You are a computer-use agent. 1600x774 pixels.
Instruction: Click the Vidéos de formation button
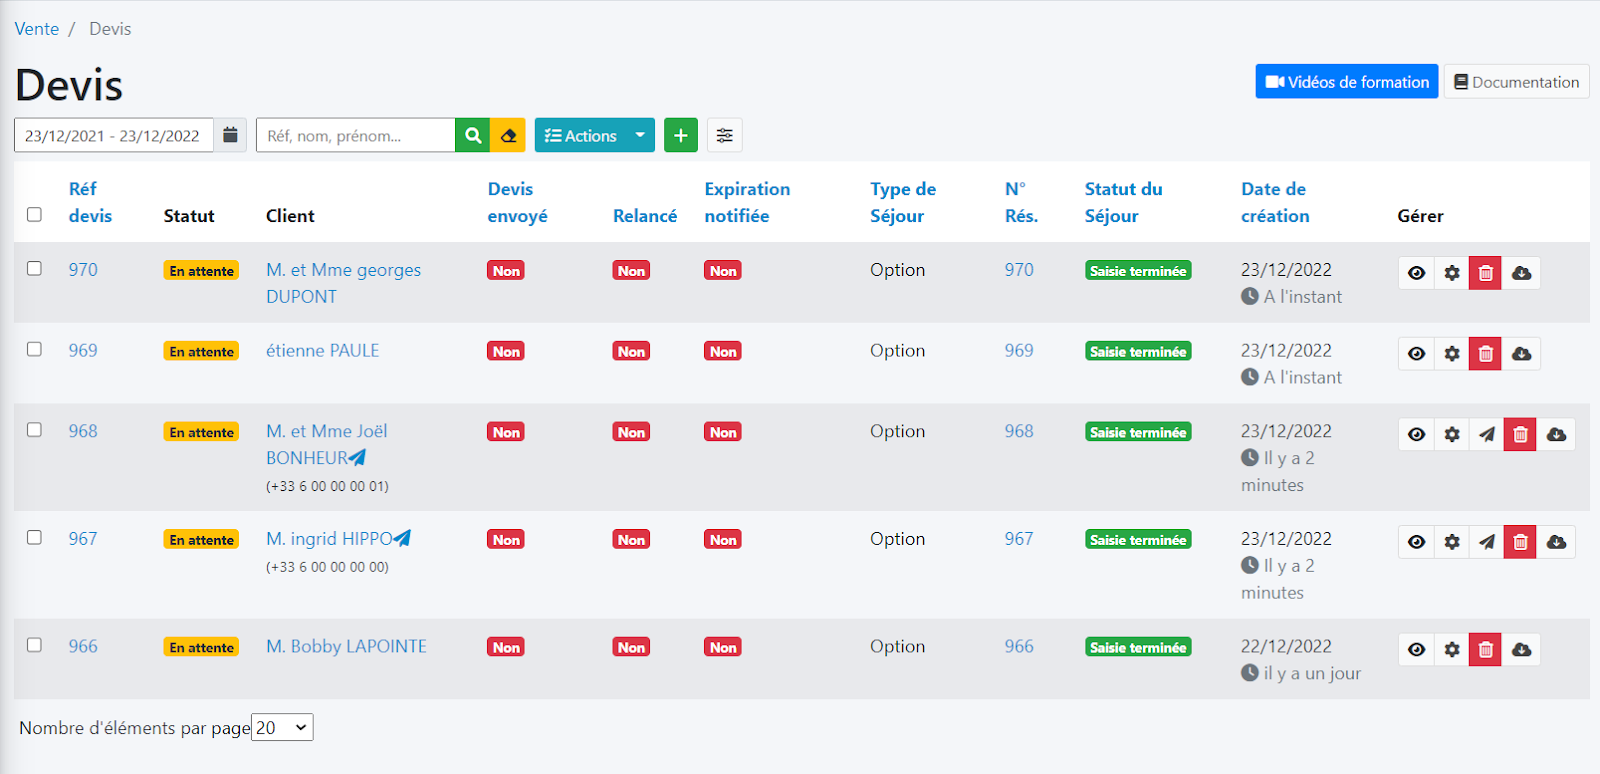pyautogui.click(x=1346, y=82)
